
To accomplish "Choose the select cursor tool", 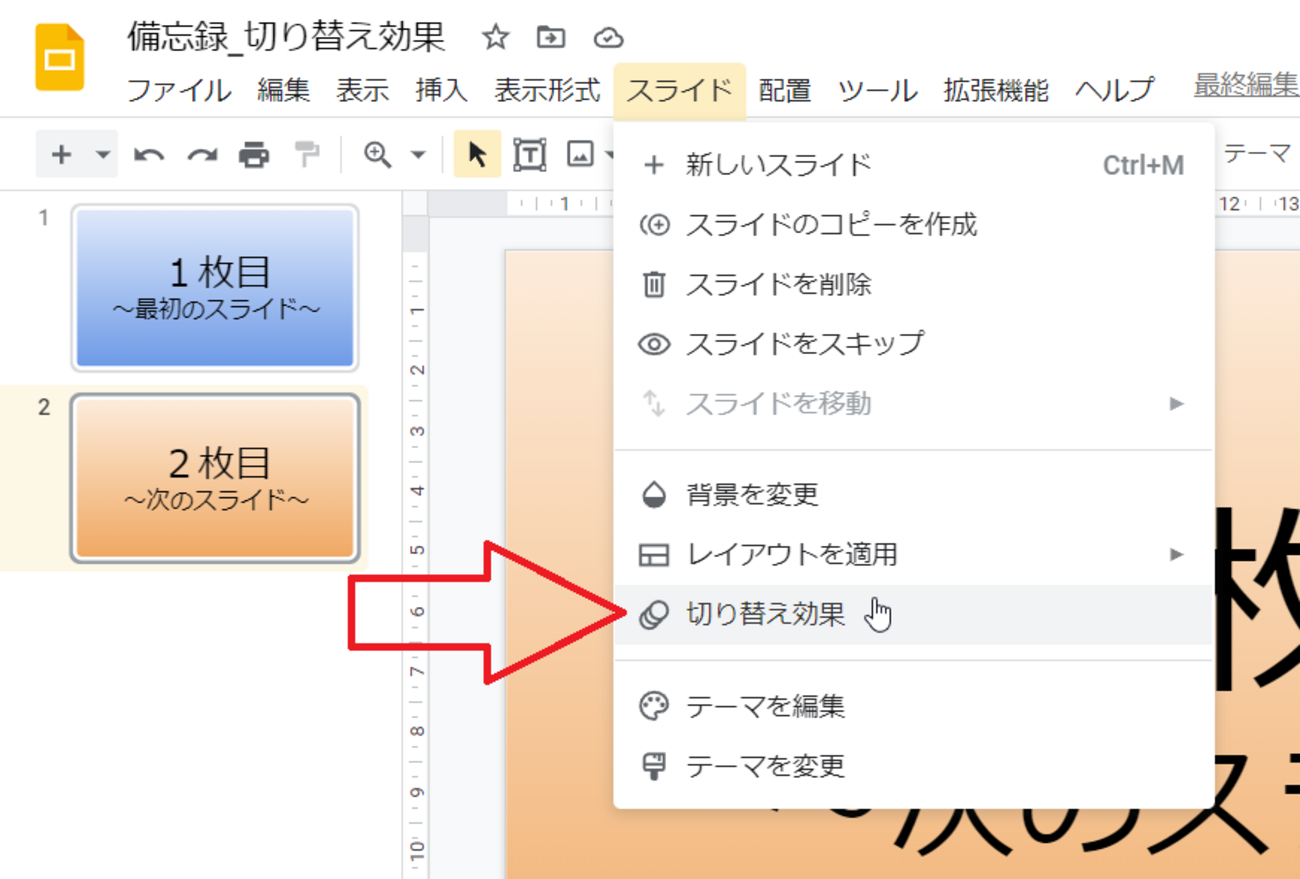I will (x=477, y=154).
